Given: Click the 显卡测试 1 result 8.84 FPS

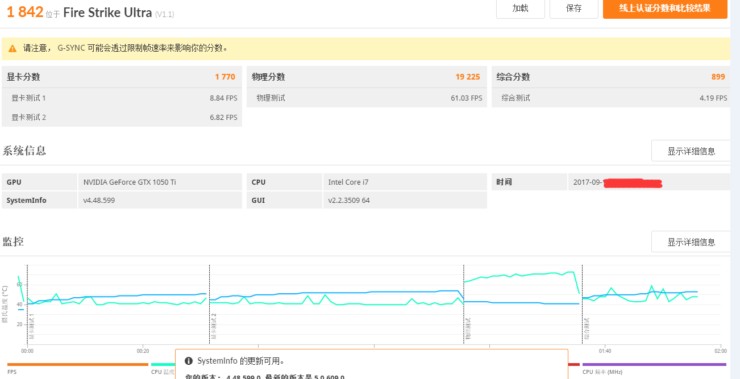Looking at the screenshot, I should (x=223, y=98).
